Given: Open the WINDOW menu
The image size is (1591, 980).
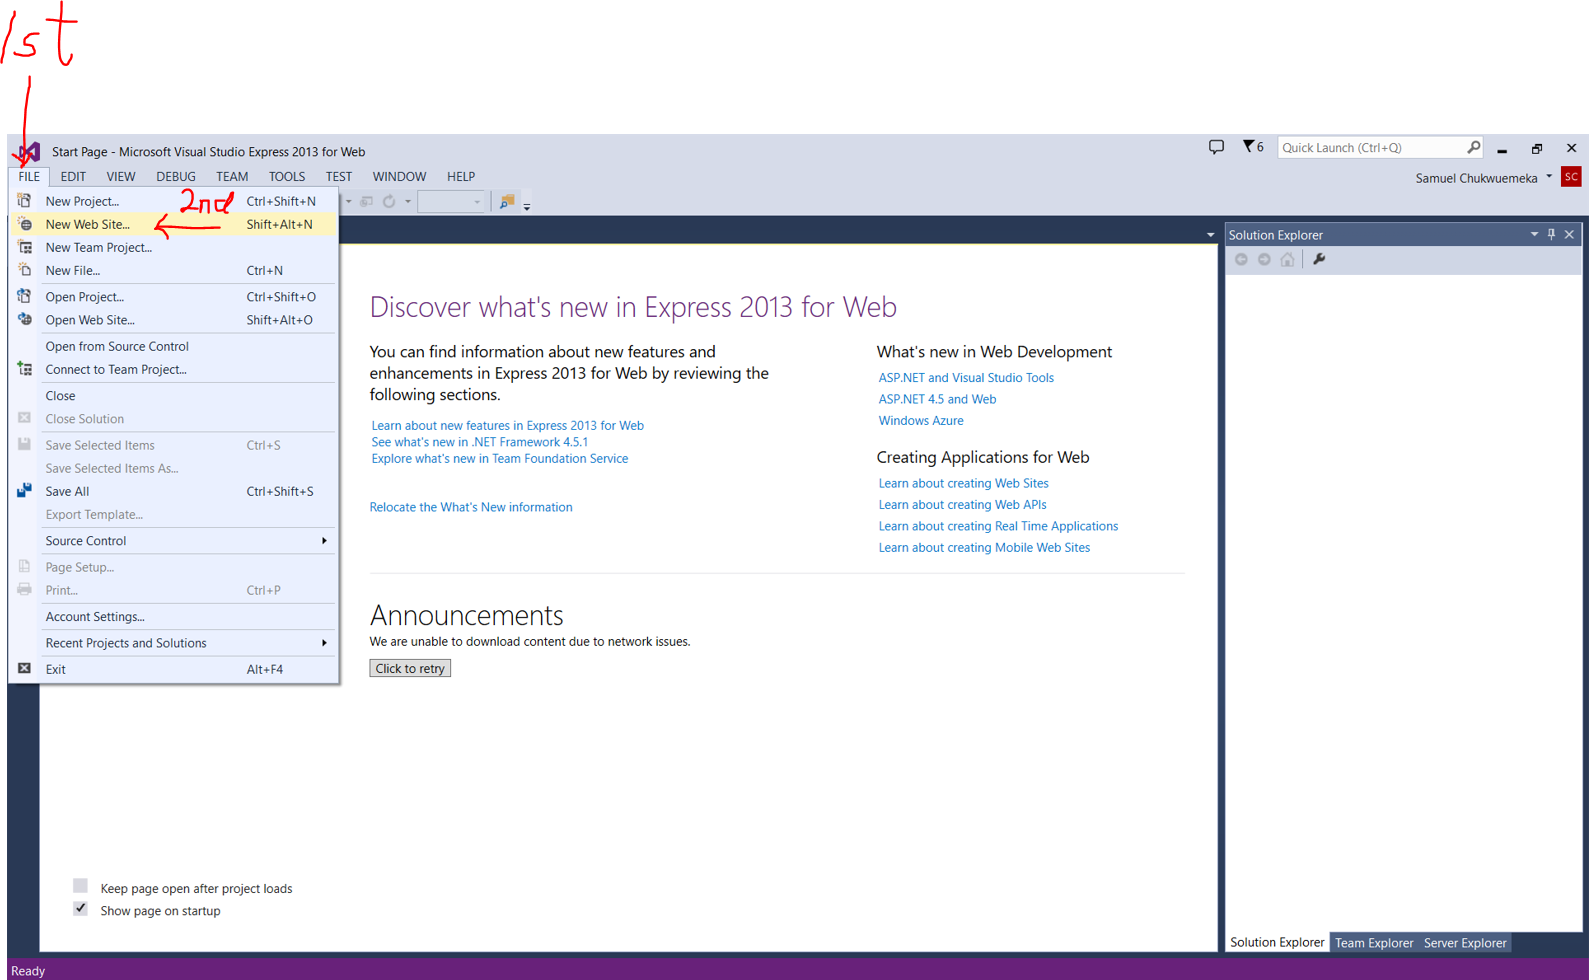Looking at the screenshot, I should coord(399,176).
